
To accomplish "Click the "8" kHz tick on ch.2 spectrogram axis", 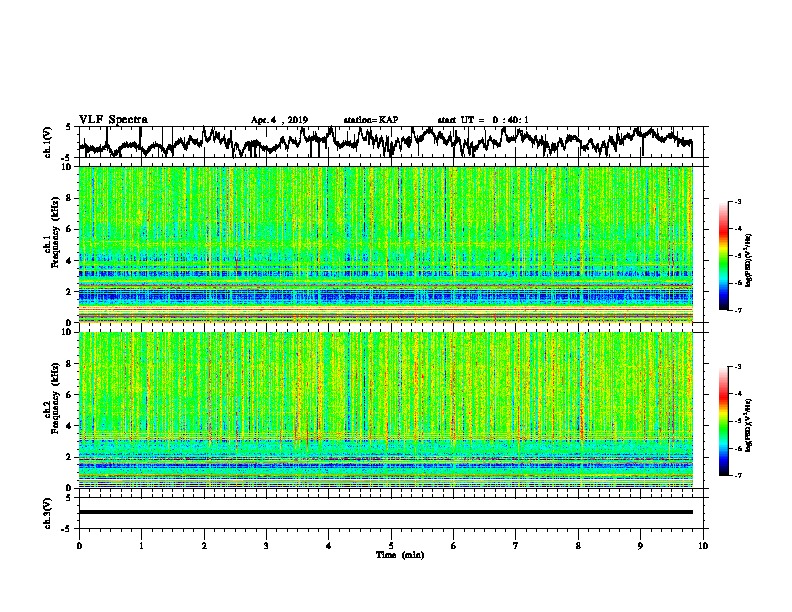I will coord(71,364).
